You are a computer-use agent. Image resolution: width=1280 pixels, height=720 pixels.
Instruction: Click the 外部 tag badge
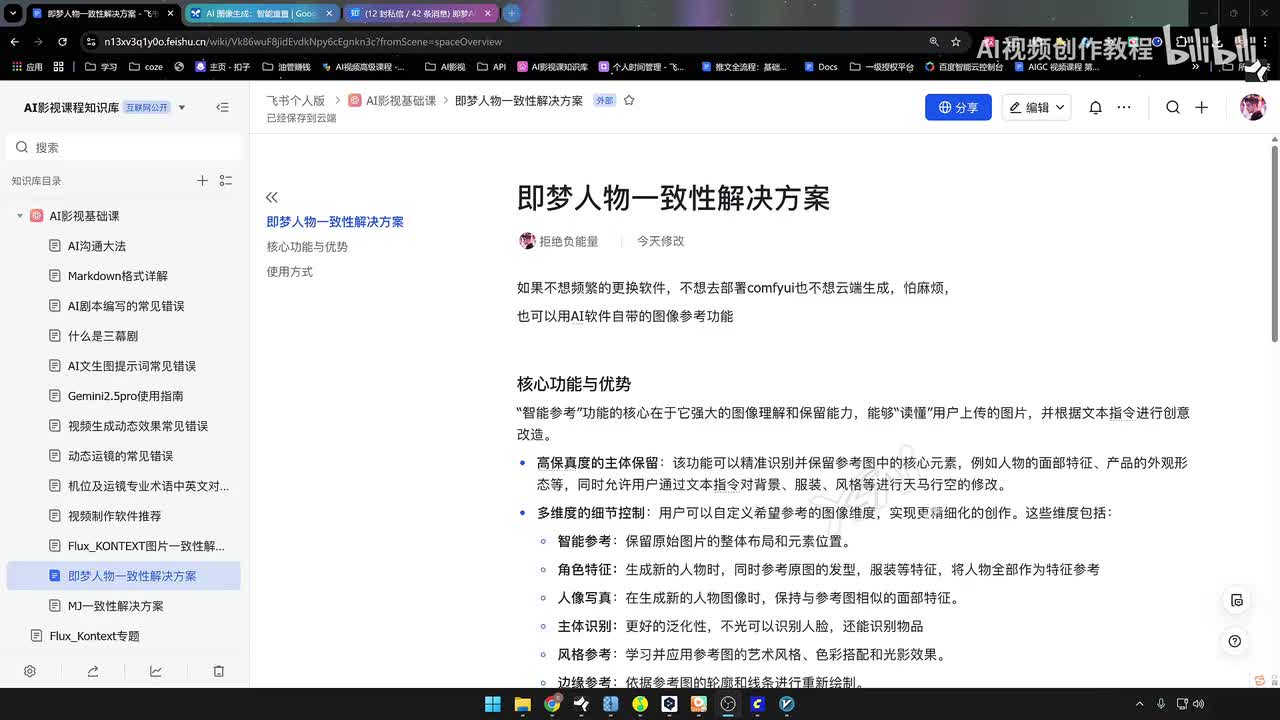click(x=604, y=101)
